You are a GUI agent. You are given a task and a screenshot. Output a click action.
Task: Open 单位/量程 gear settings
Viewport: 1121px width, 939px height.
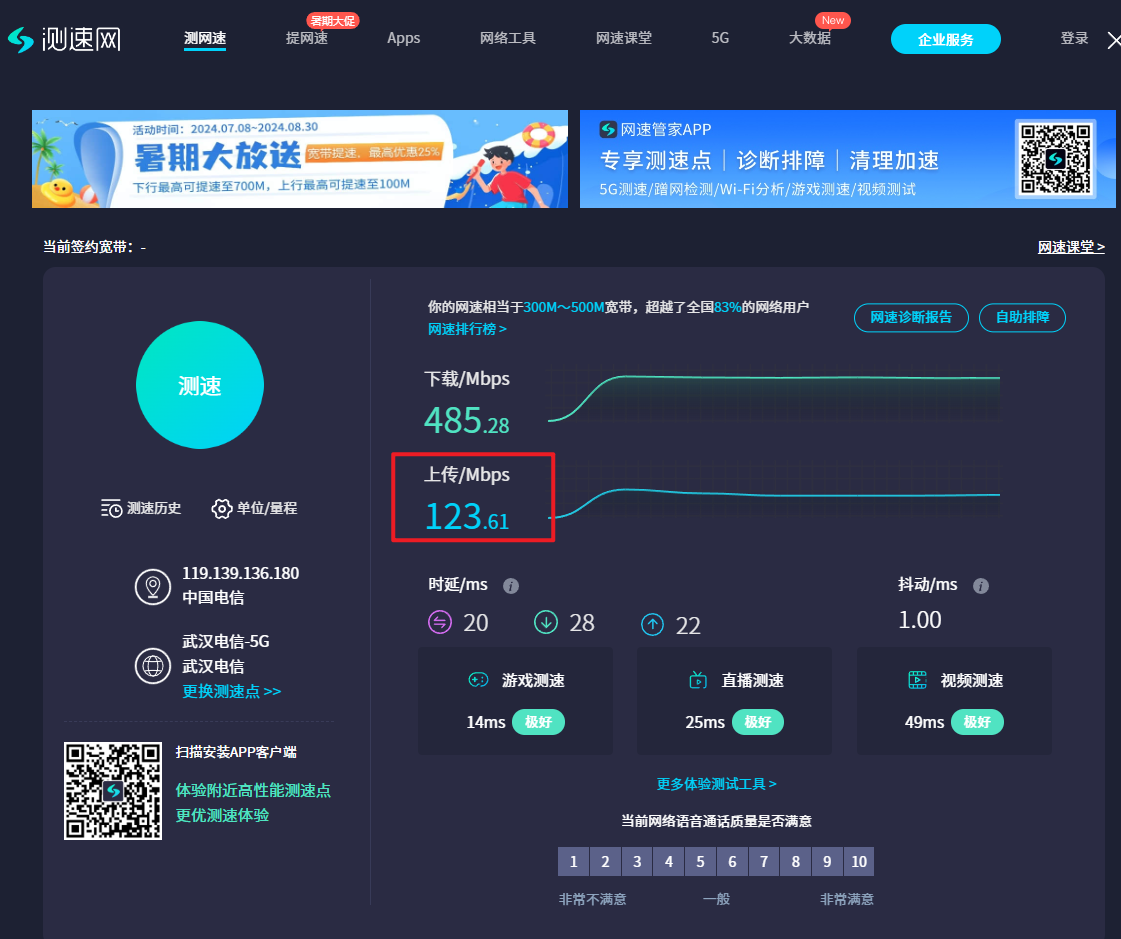(222, 508)
